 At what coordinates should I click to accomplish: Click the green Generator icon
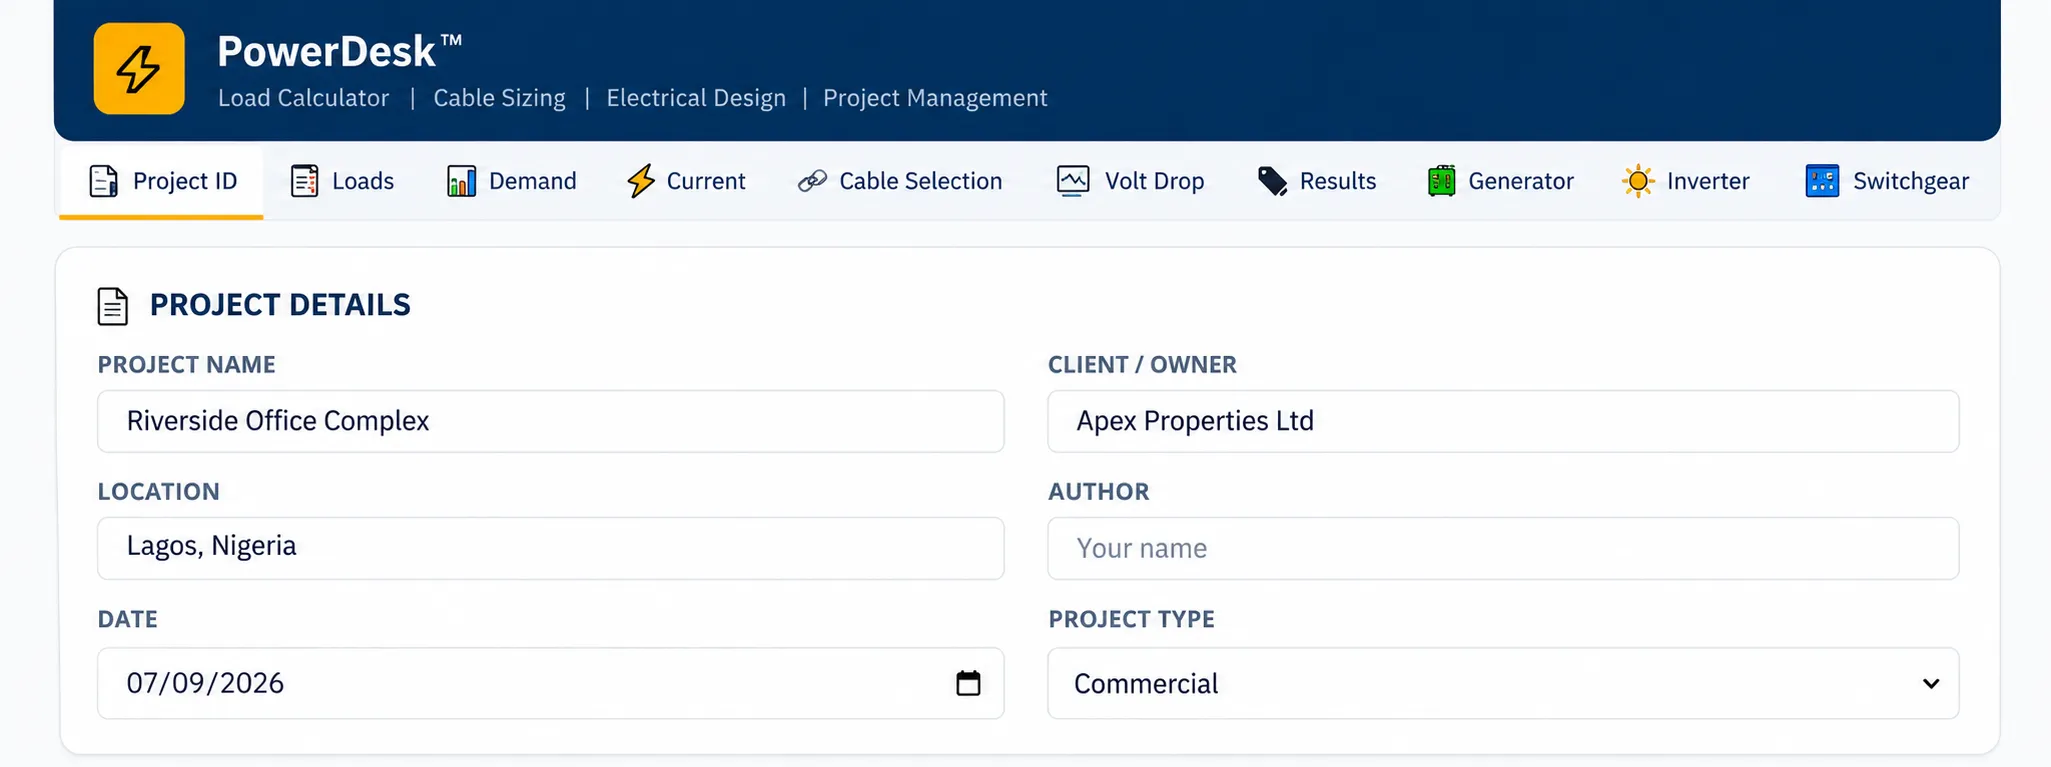[1441, 181]
